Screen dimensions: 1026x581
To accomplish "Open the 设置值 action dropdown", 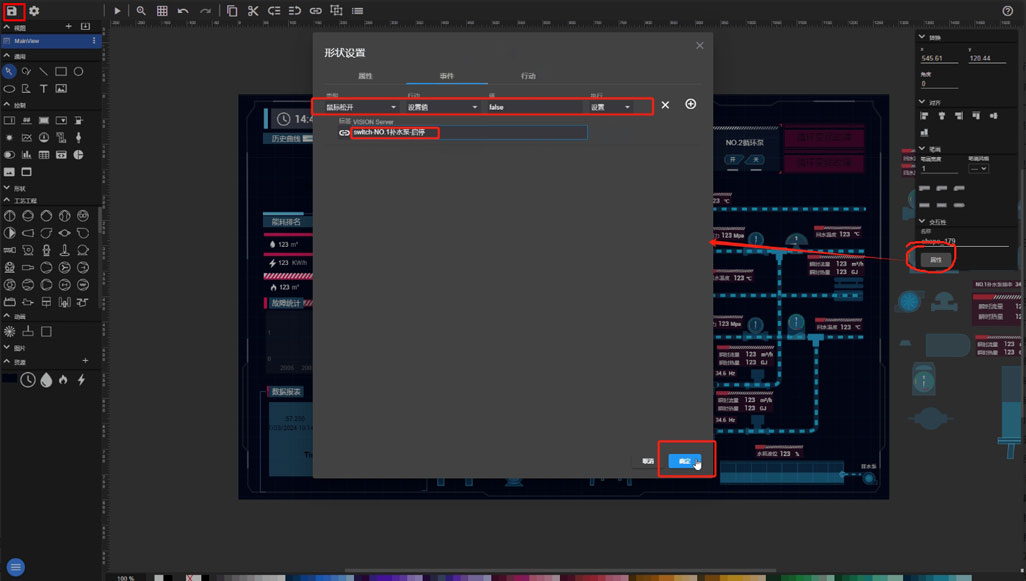I will [442, 107].
